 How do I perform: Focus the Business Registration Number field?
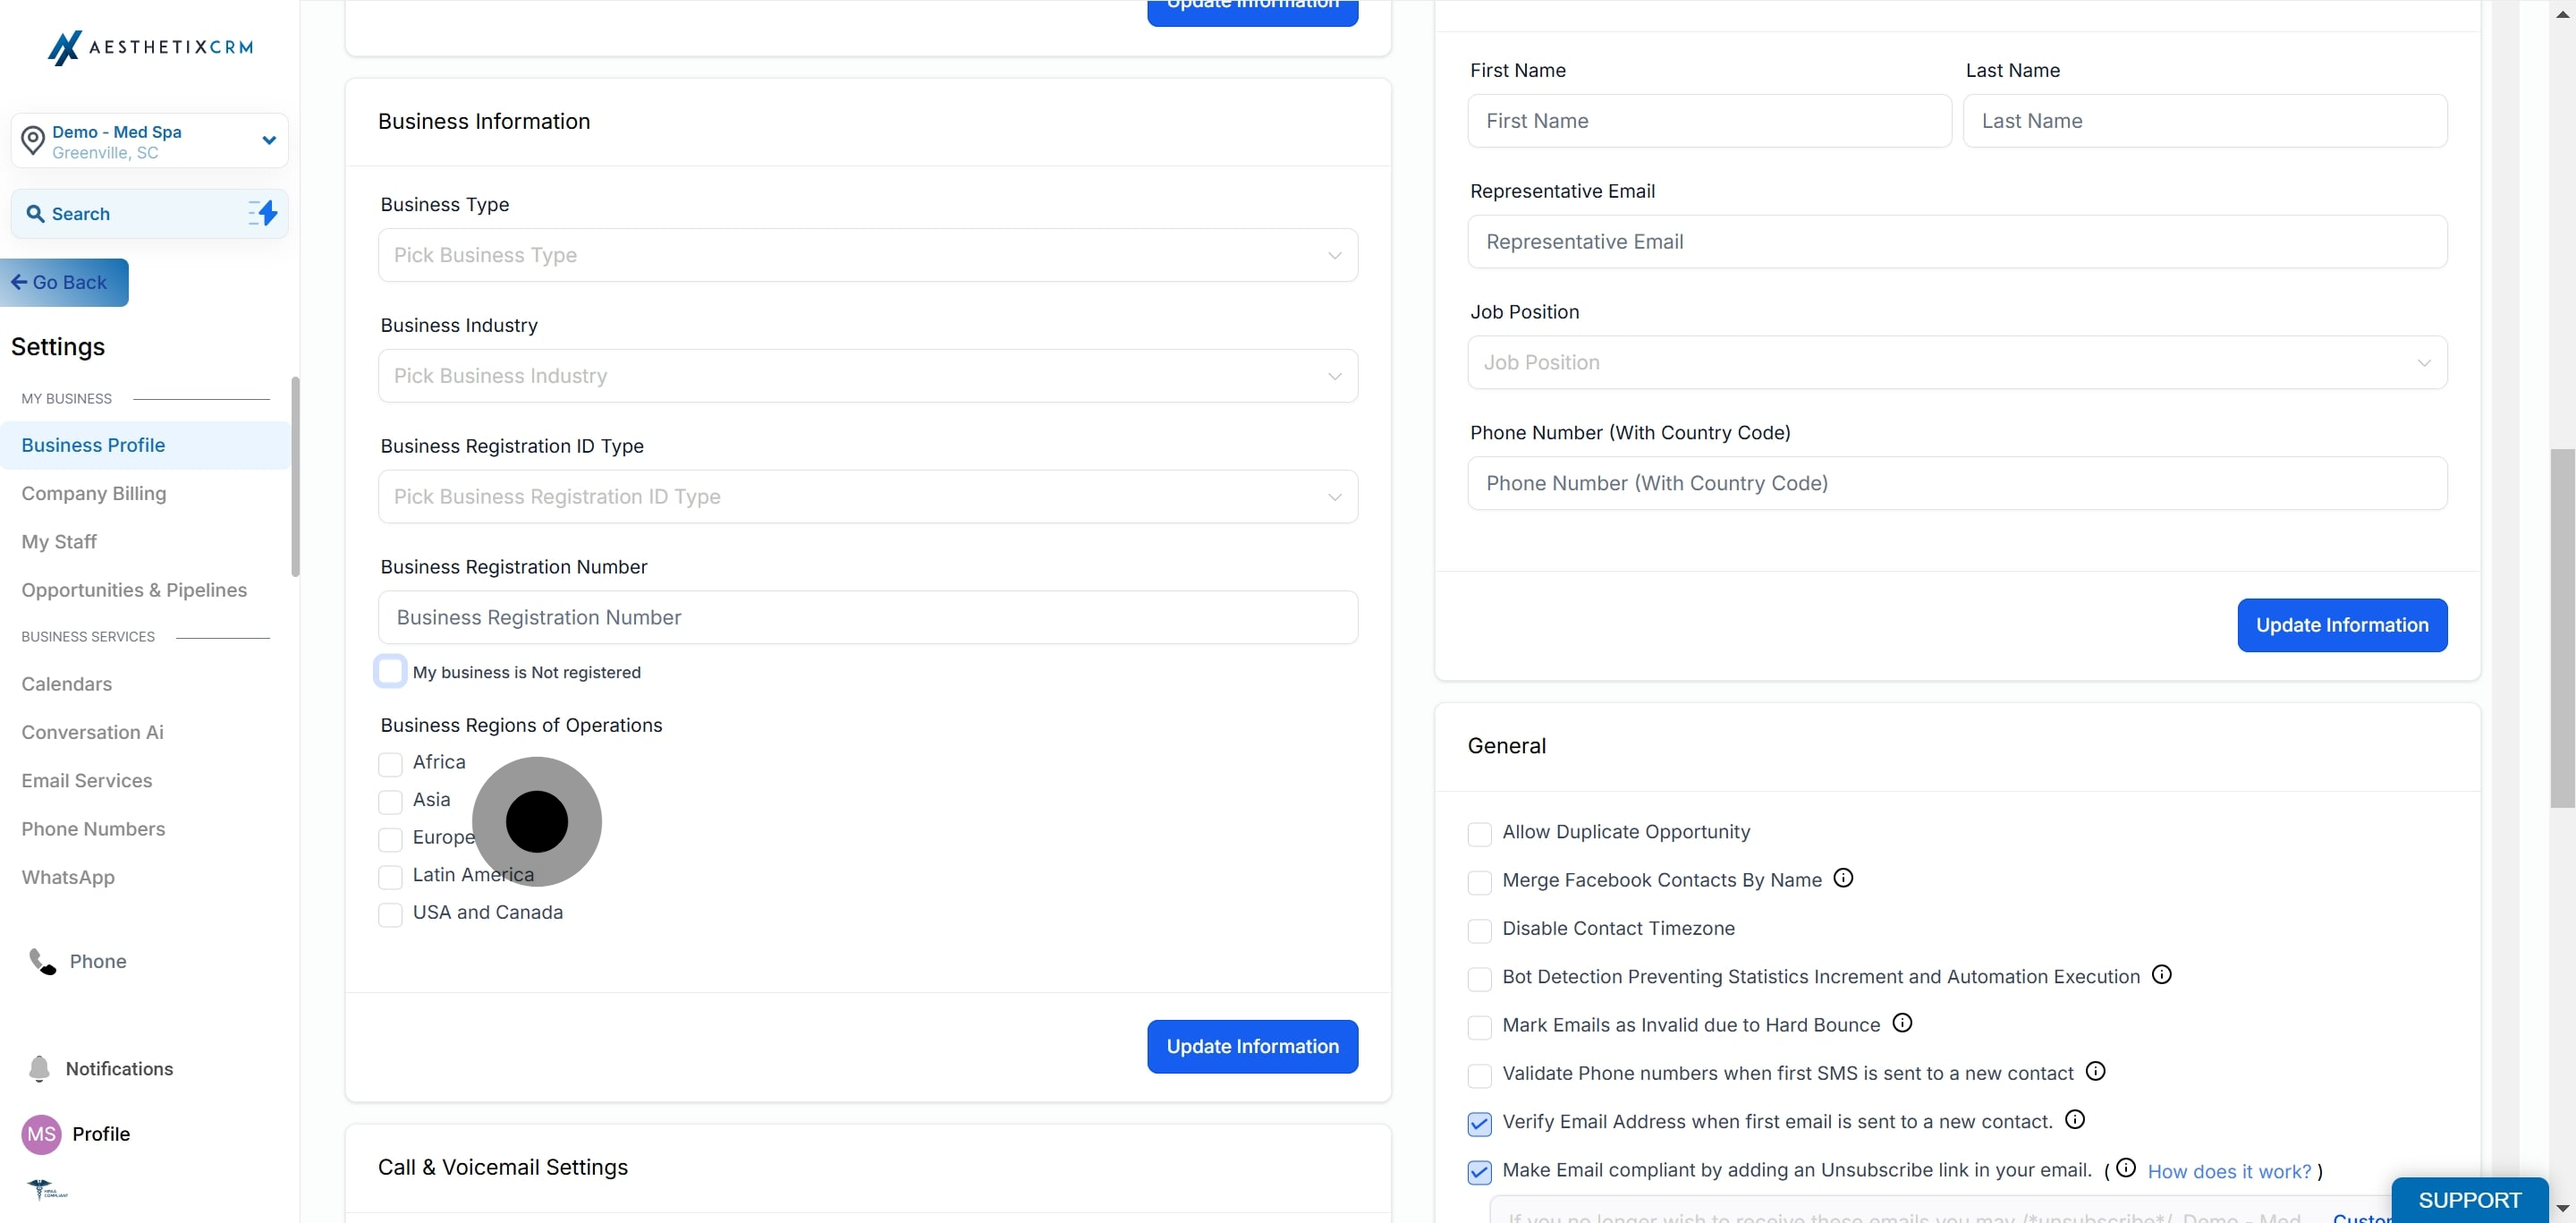(867, 617)
